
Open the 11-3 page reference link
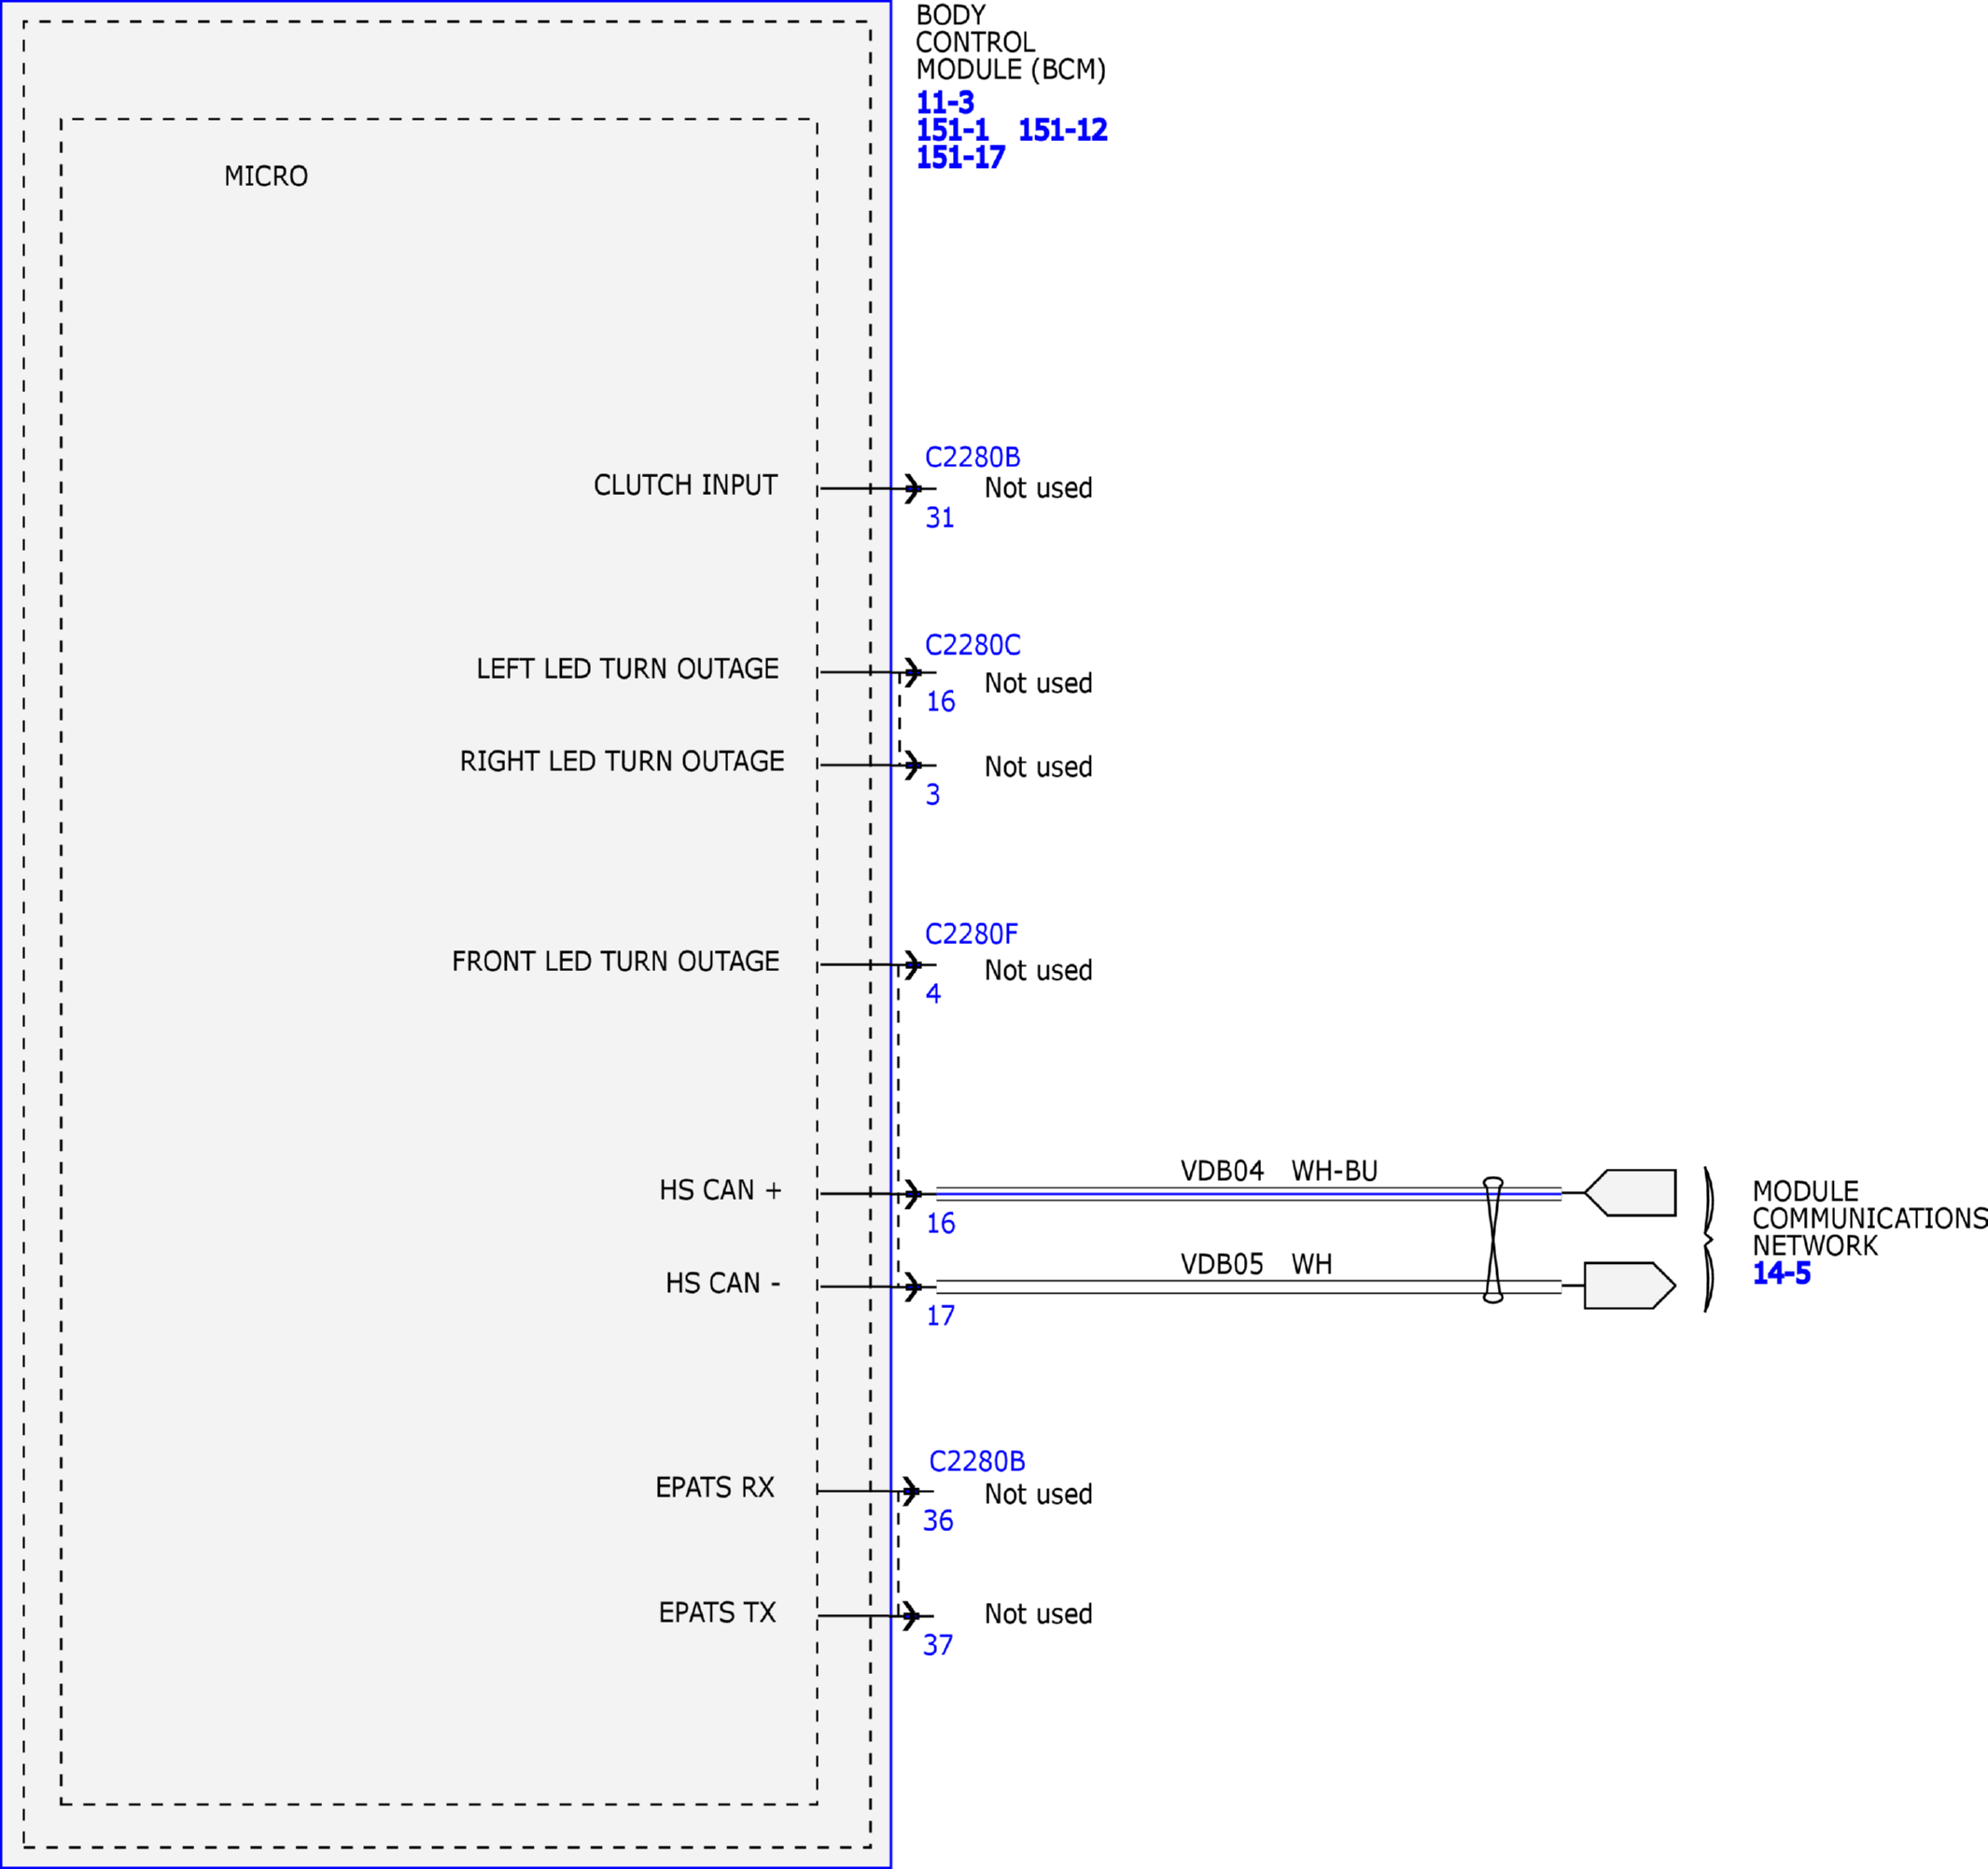point(945,102)
